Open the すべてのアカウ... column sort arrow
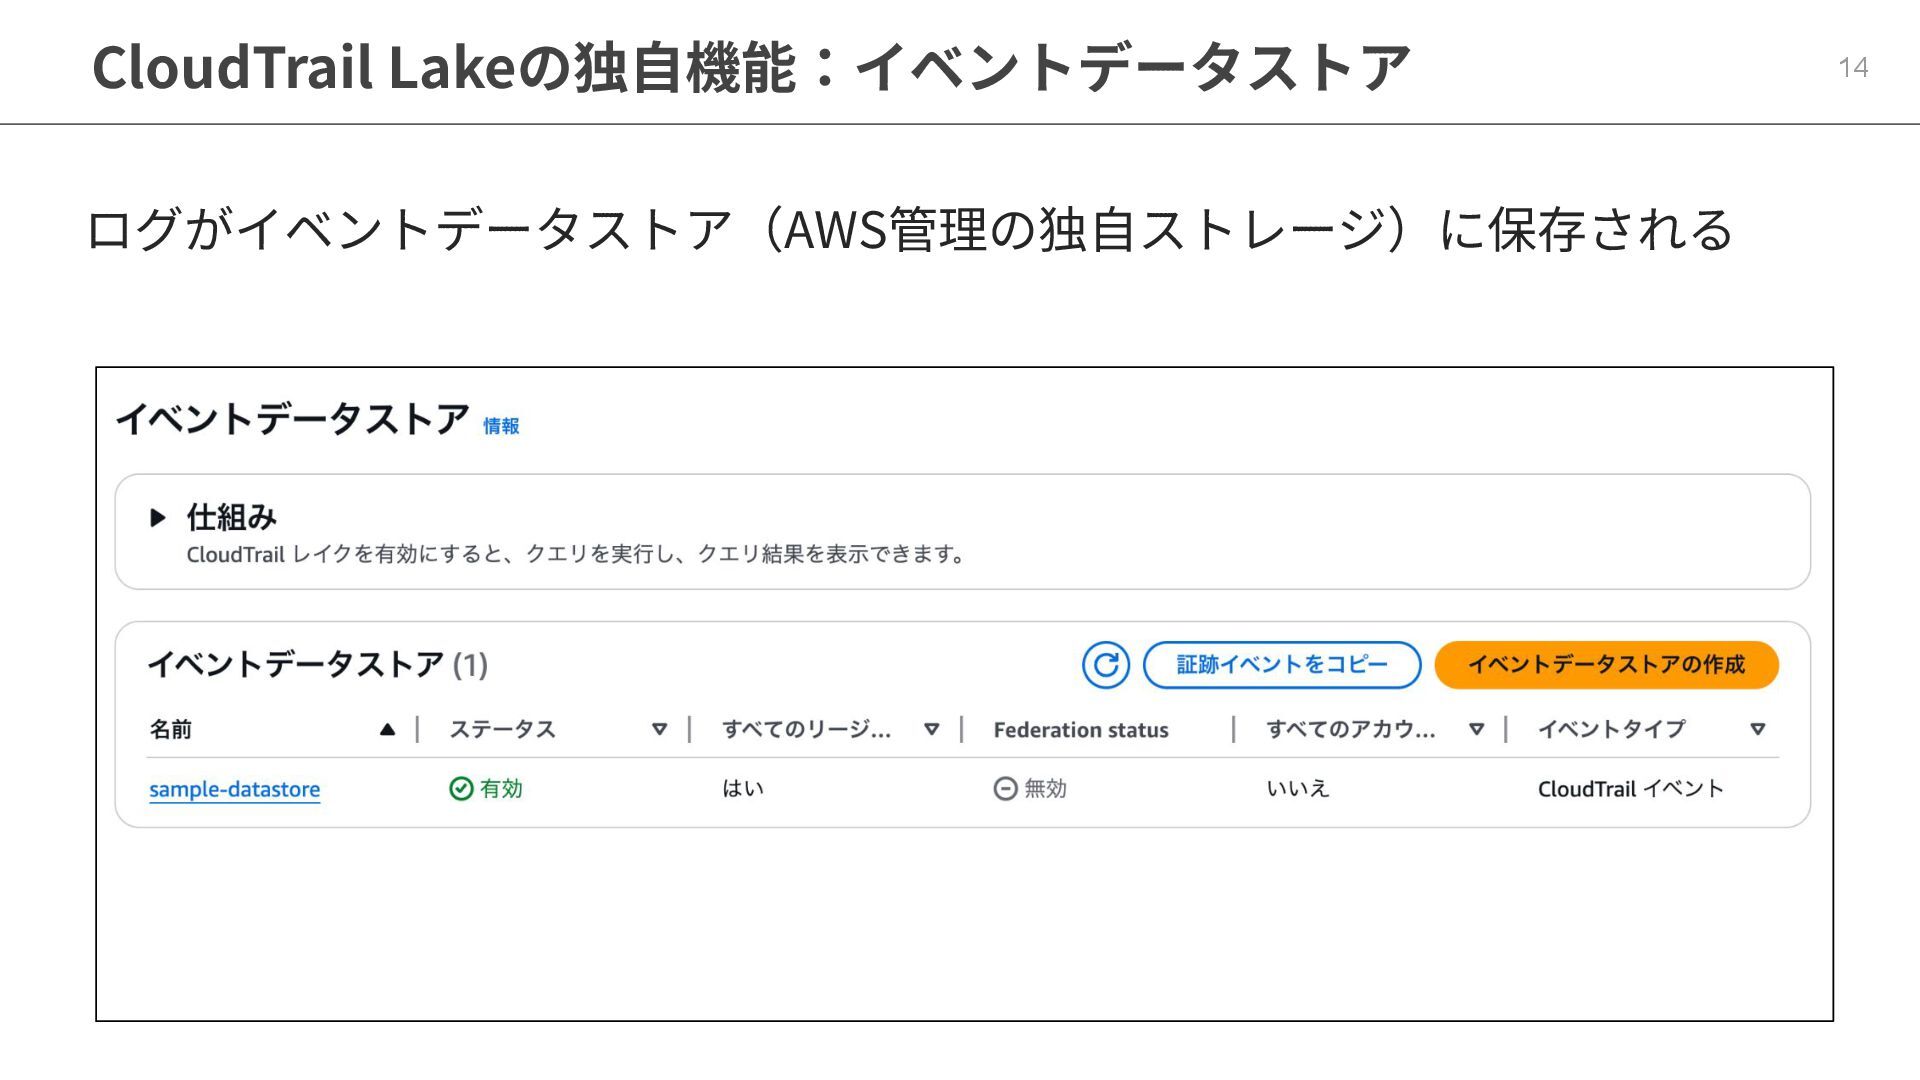The image size is (1920, 1080). [x=1476, y=730]
